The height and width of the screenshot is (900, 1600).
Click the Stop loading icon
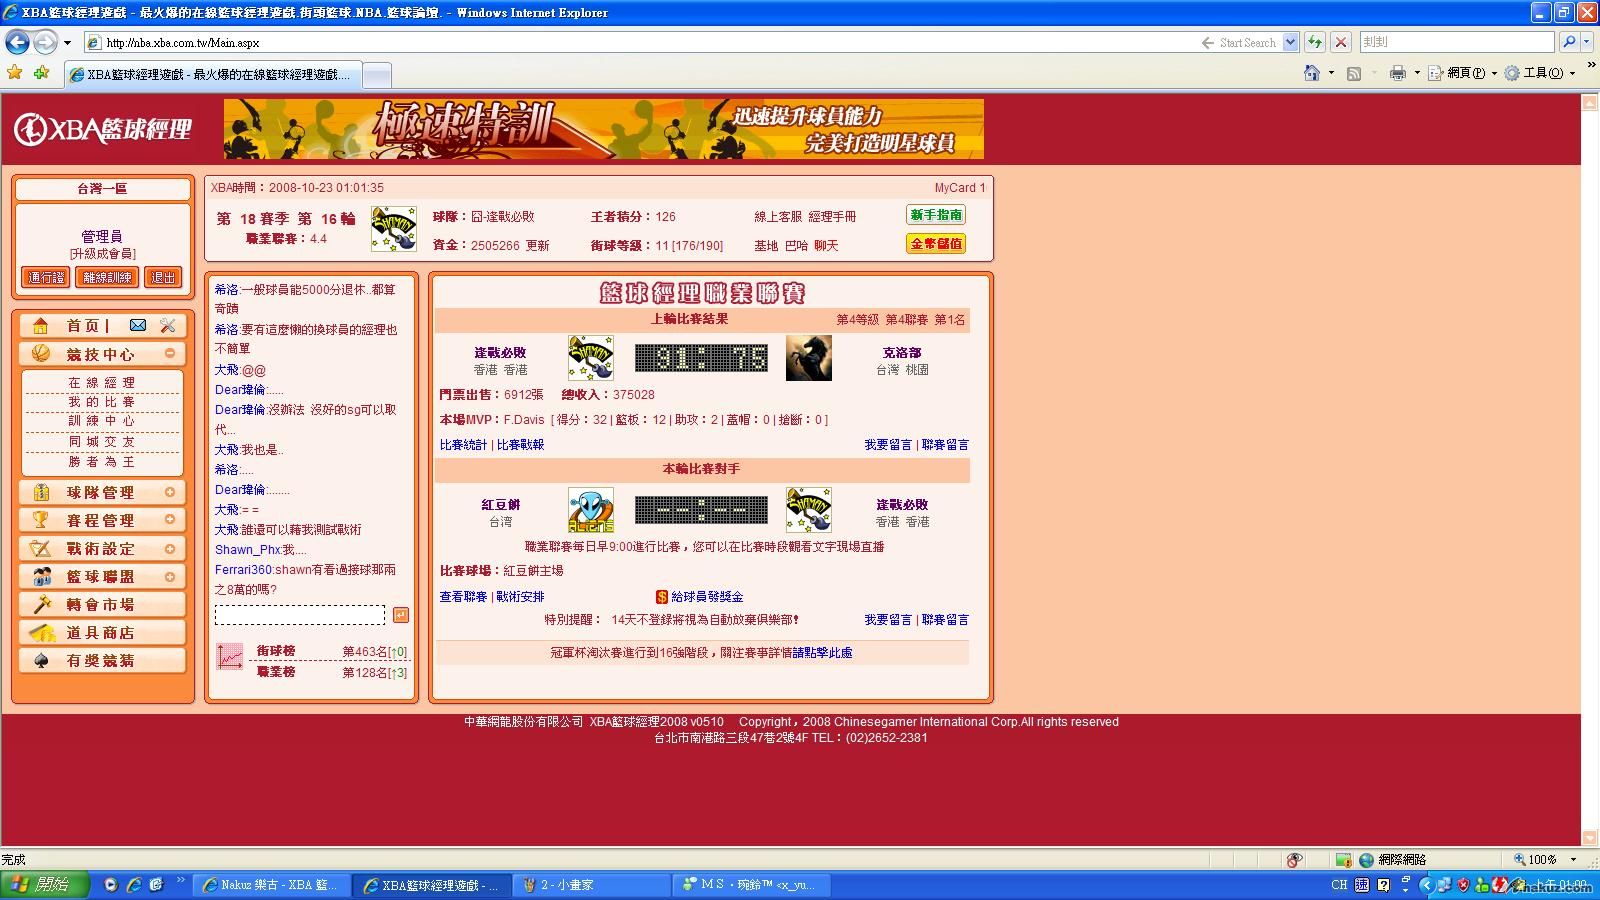pos(1341,42)
